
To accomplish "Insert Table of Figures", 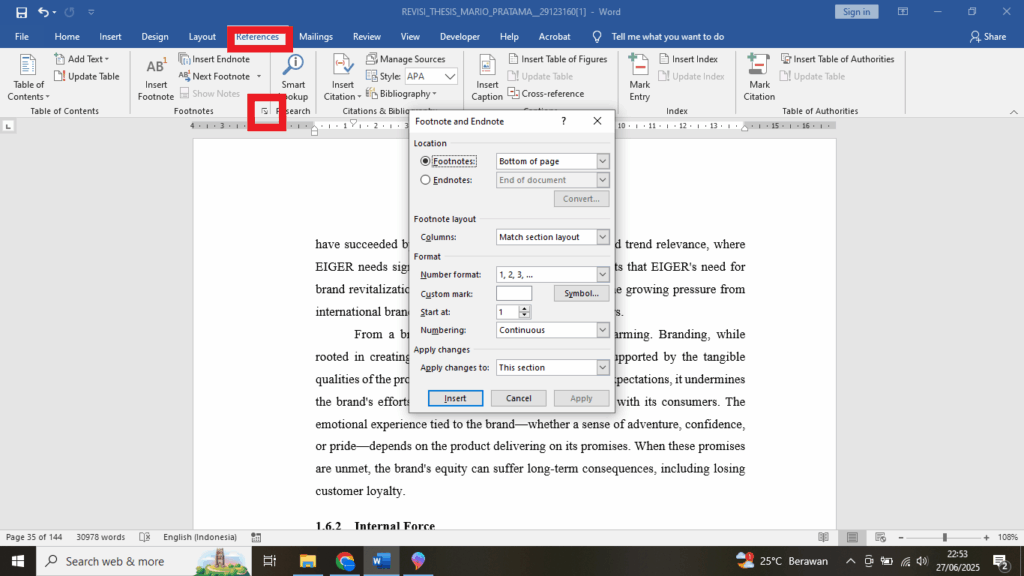I will 558,59.
